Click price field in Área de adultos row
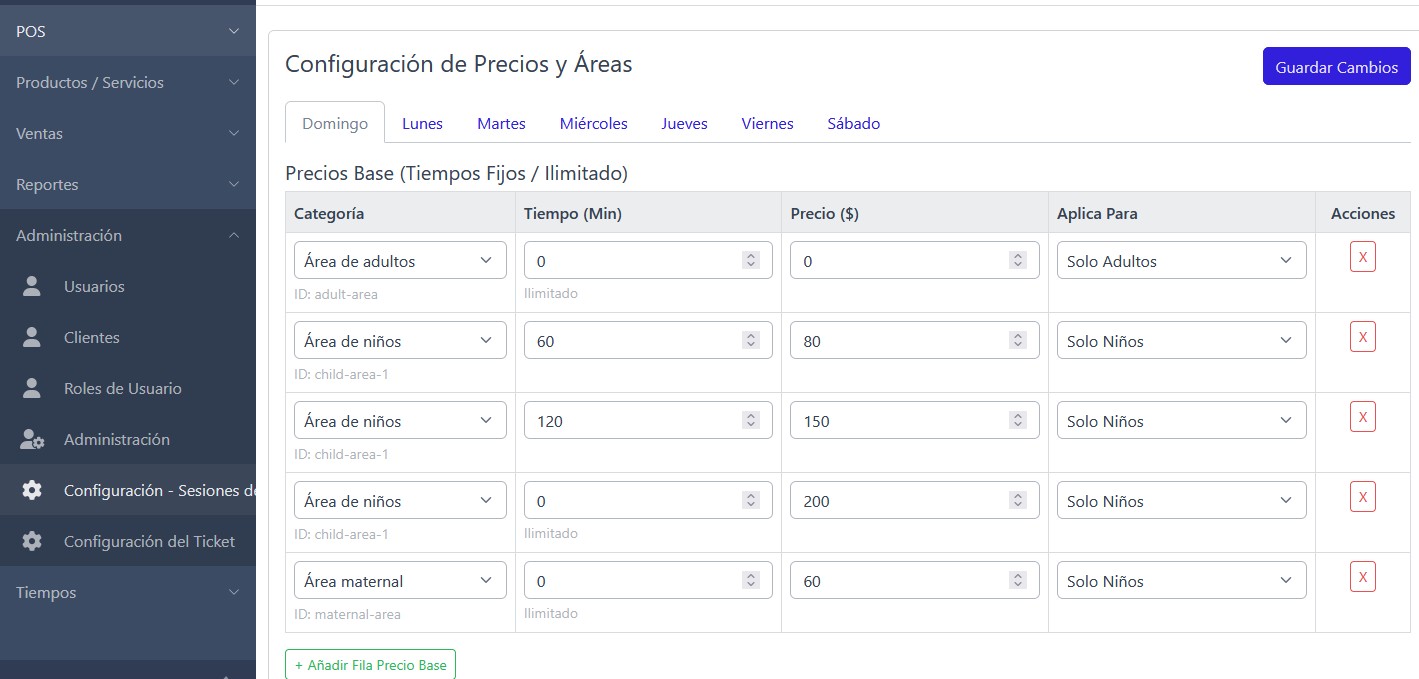 [x=914, y=260]
